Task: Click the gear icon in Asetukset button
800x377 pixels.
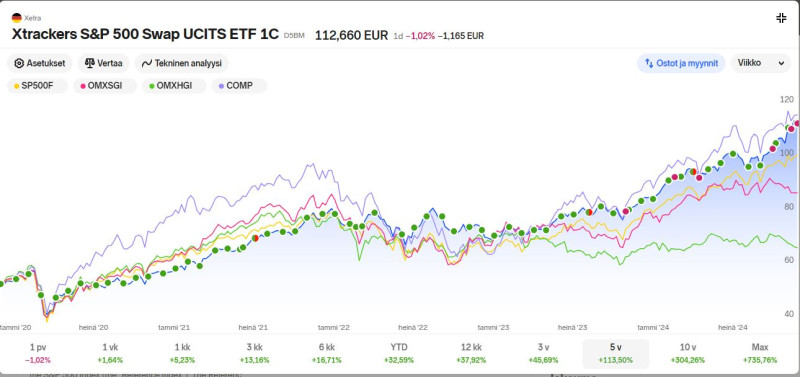Action: pyautogui.click(x=19, y=63)
